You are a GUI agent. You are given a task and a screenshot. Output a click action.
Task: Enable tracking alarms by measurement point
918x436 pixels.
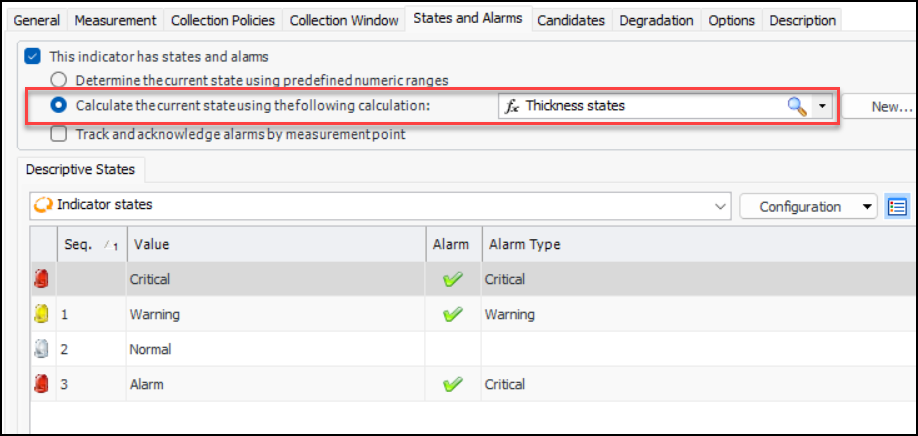(x=59, y=134)
